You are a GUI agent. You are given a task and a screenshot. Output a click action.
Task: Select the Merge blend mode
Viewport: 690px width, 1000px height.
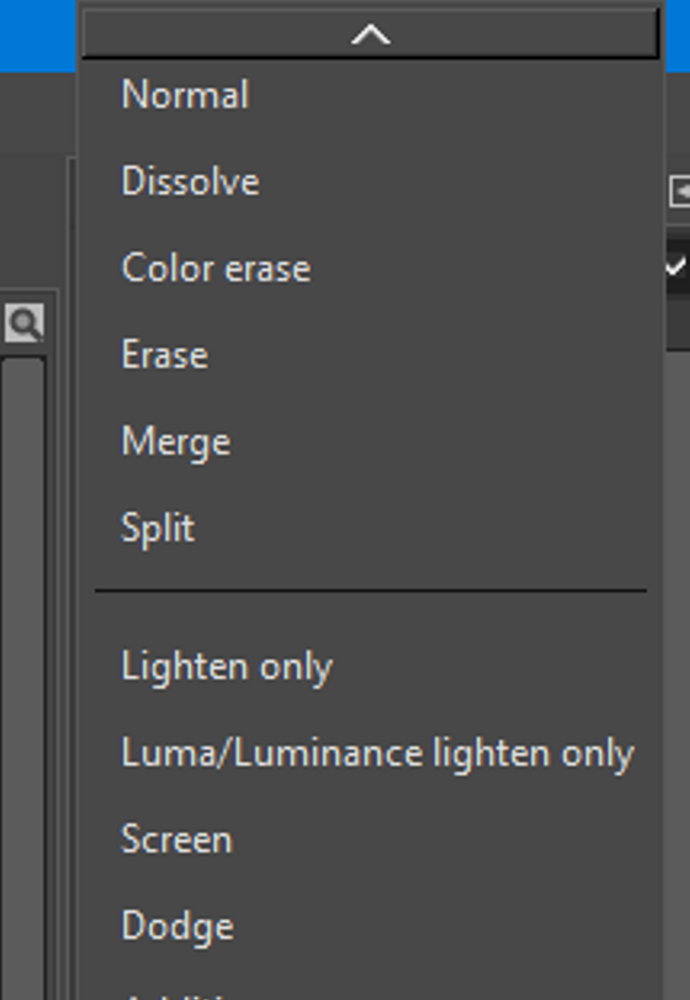(x=175, y=440)
